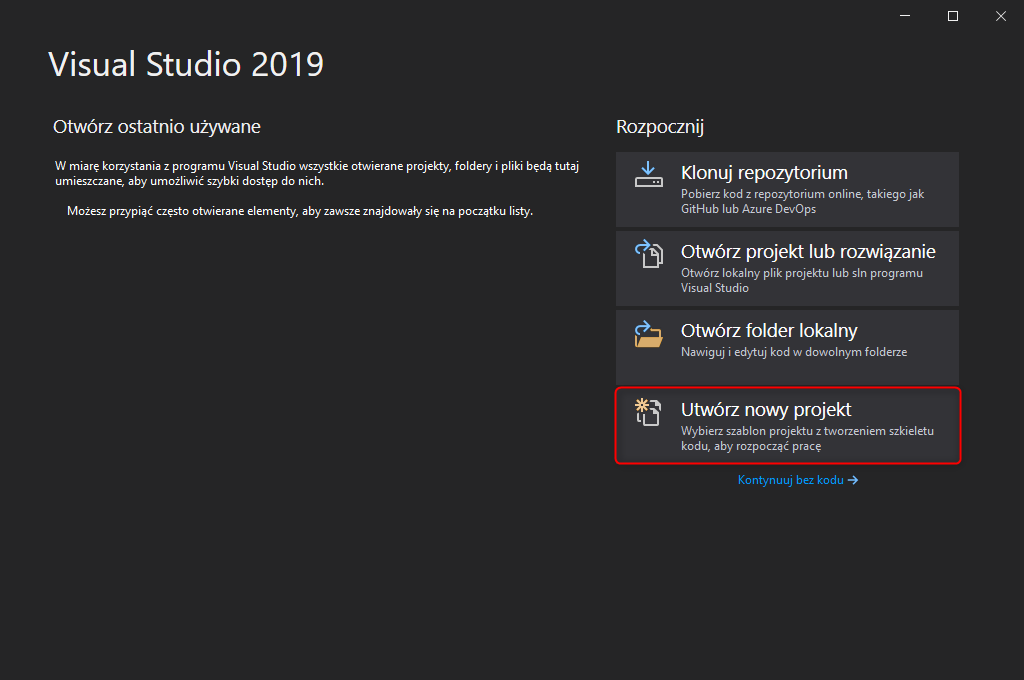Minimize the Visual Studio start window
Image resolution: width=1024 pixels, height=680 pixels.
coord(905,16)
